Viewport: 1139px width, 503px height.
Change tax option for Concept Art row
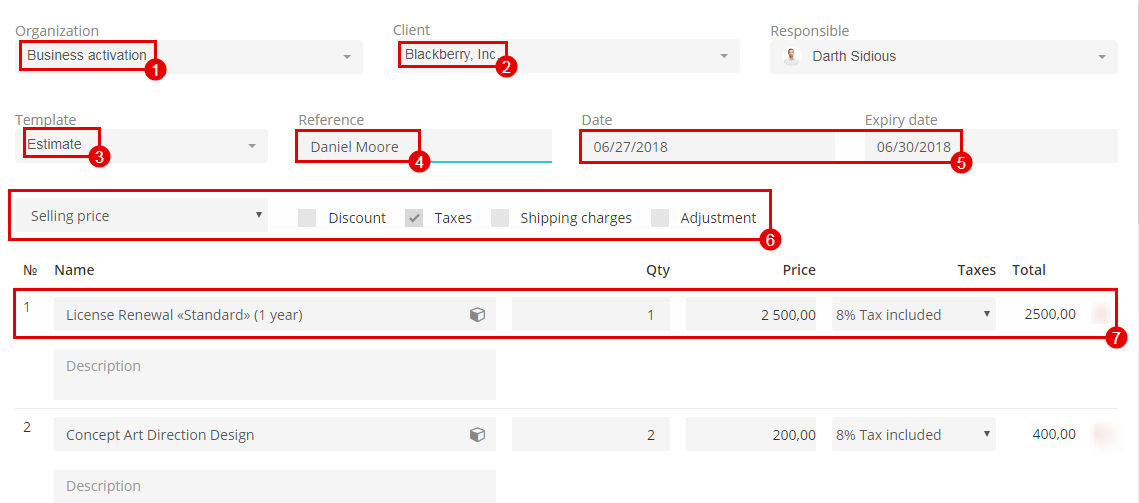click(x=914, y=435)
